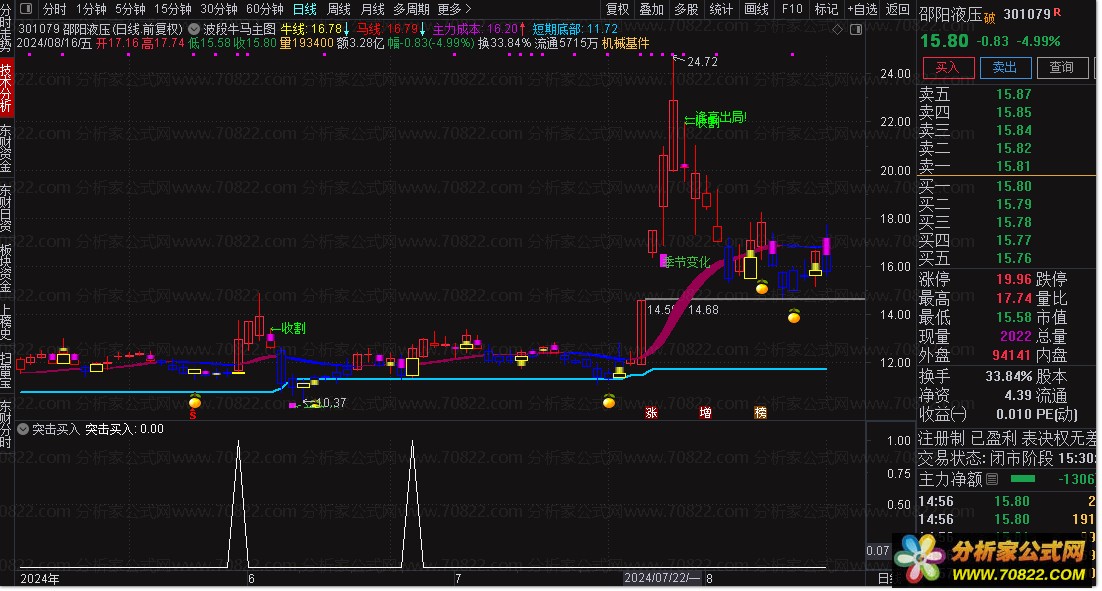1102x591 pixels.
Task: Expand the 更多 periods menu
Action: 454,9
